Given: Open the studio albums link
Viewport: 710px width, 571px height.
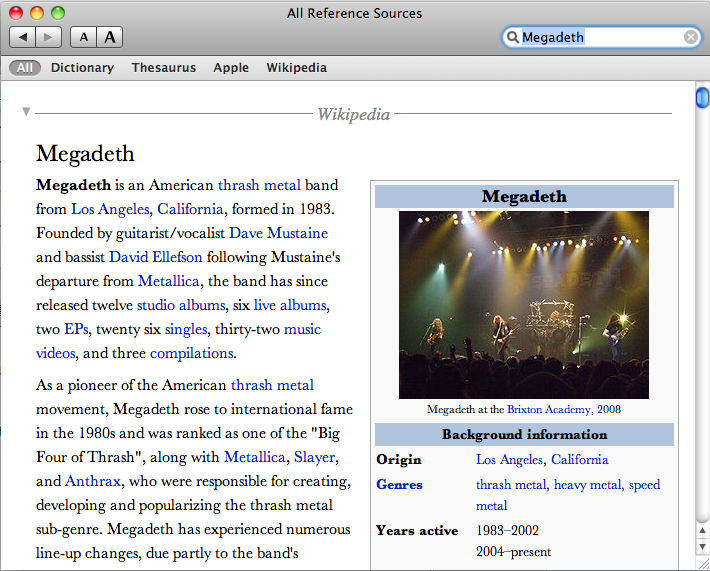Looking at the screenshot, I should [x=181, y=305].
